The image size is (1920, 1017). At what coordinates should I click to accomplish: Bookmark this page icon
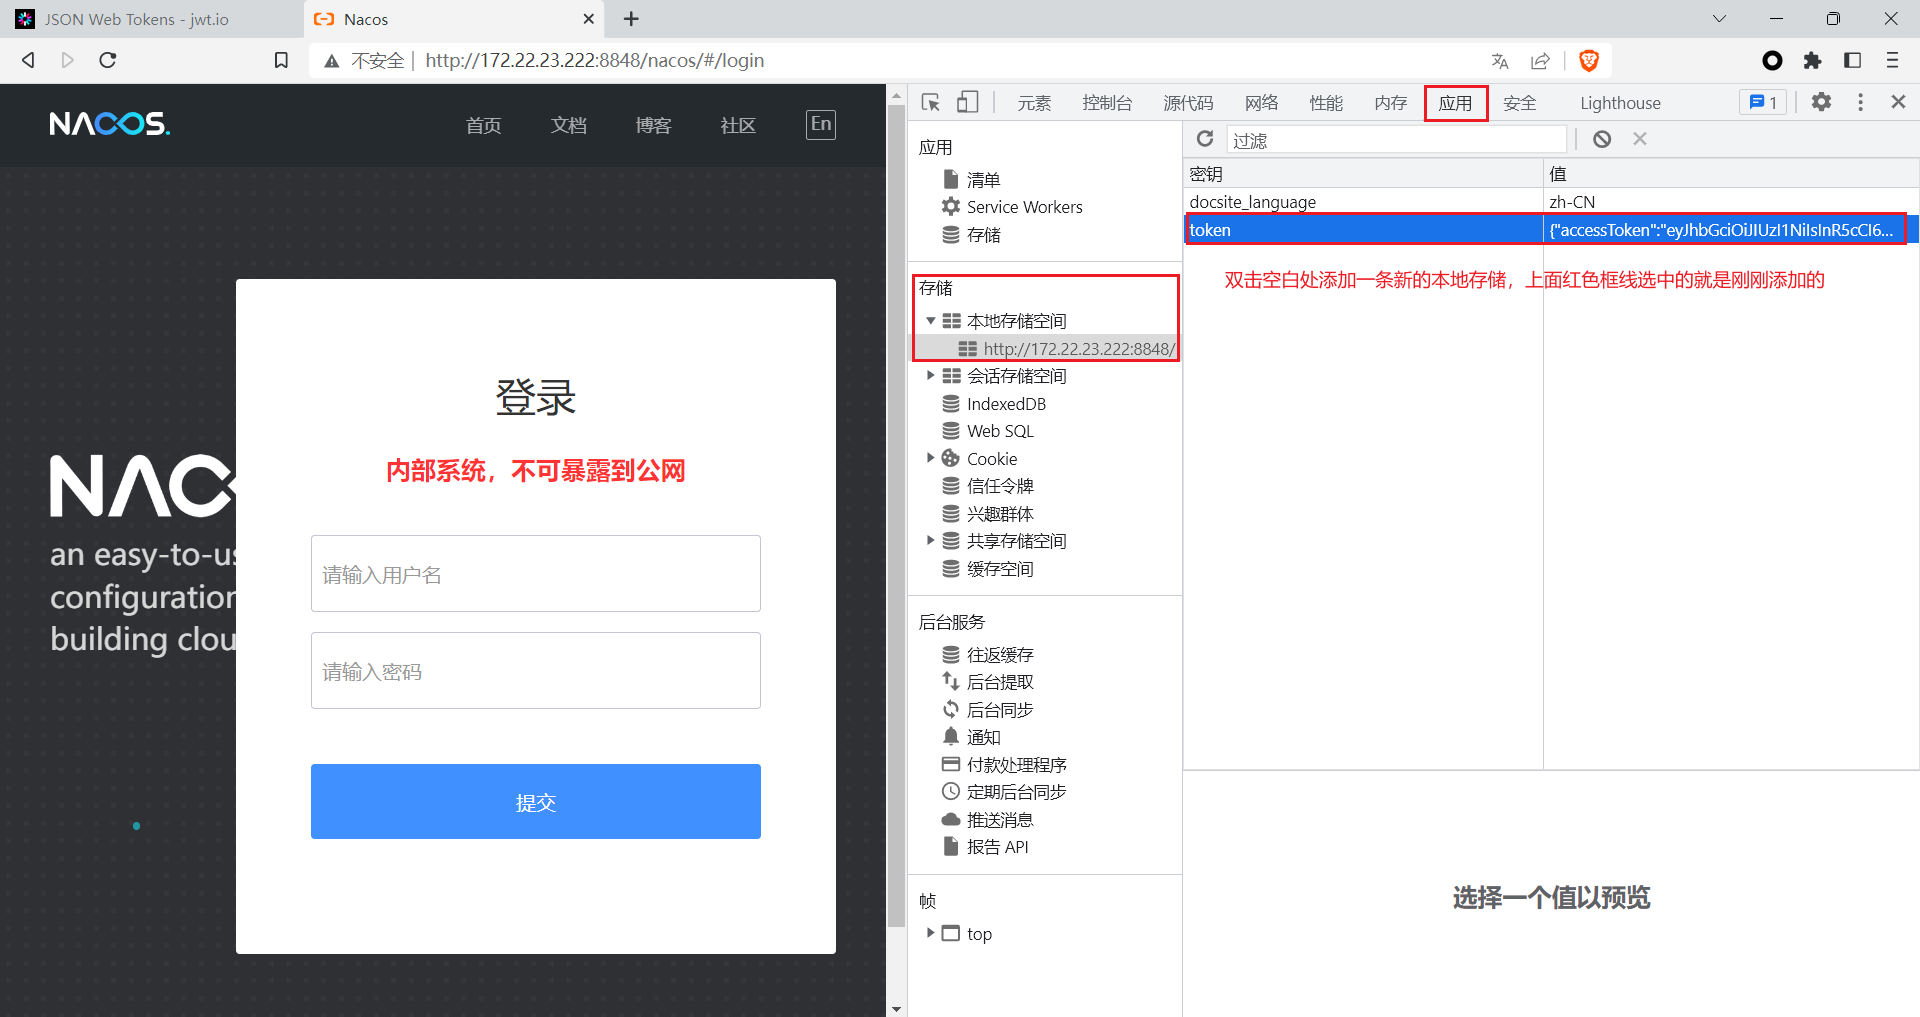(x=281, y=60)
